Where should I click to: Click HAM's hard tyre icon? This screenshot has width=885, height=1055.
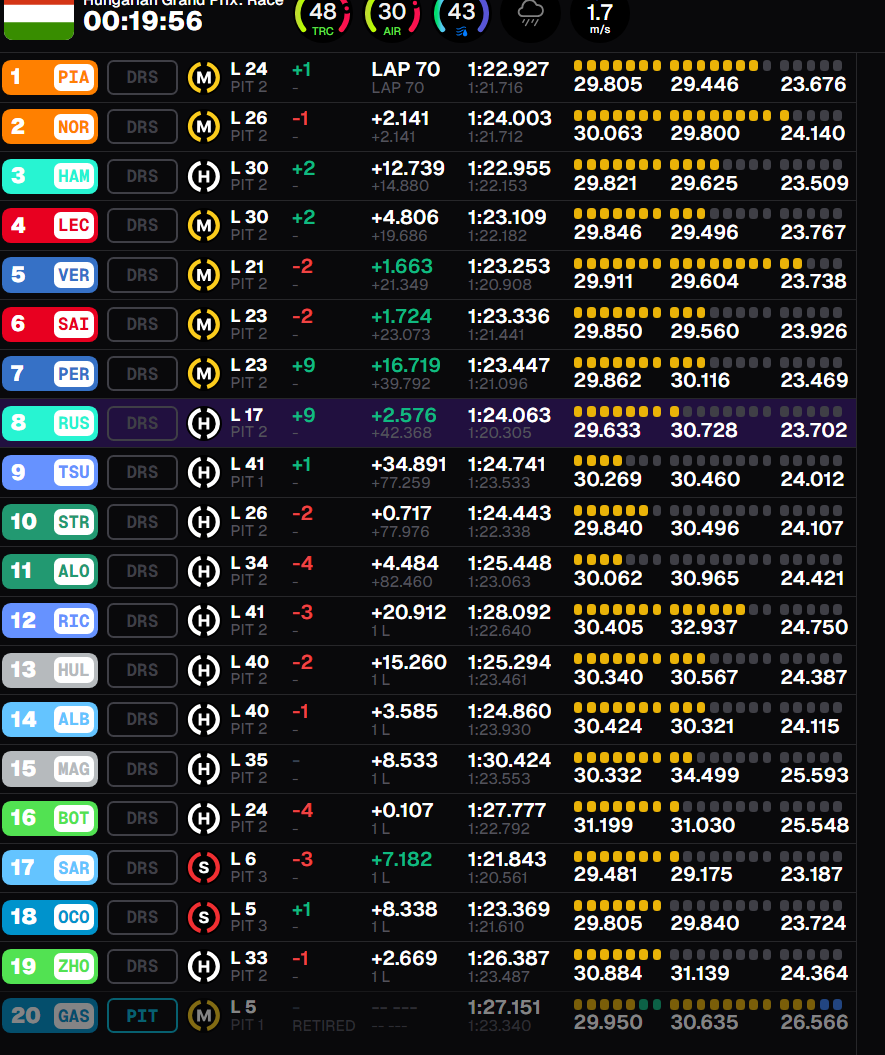coord(204,176)
